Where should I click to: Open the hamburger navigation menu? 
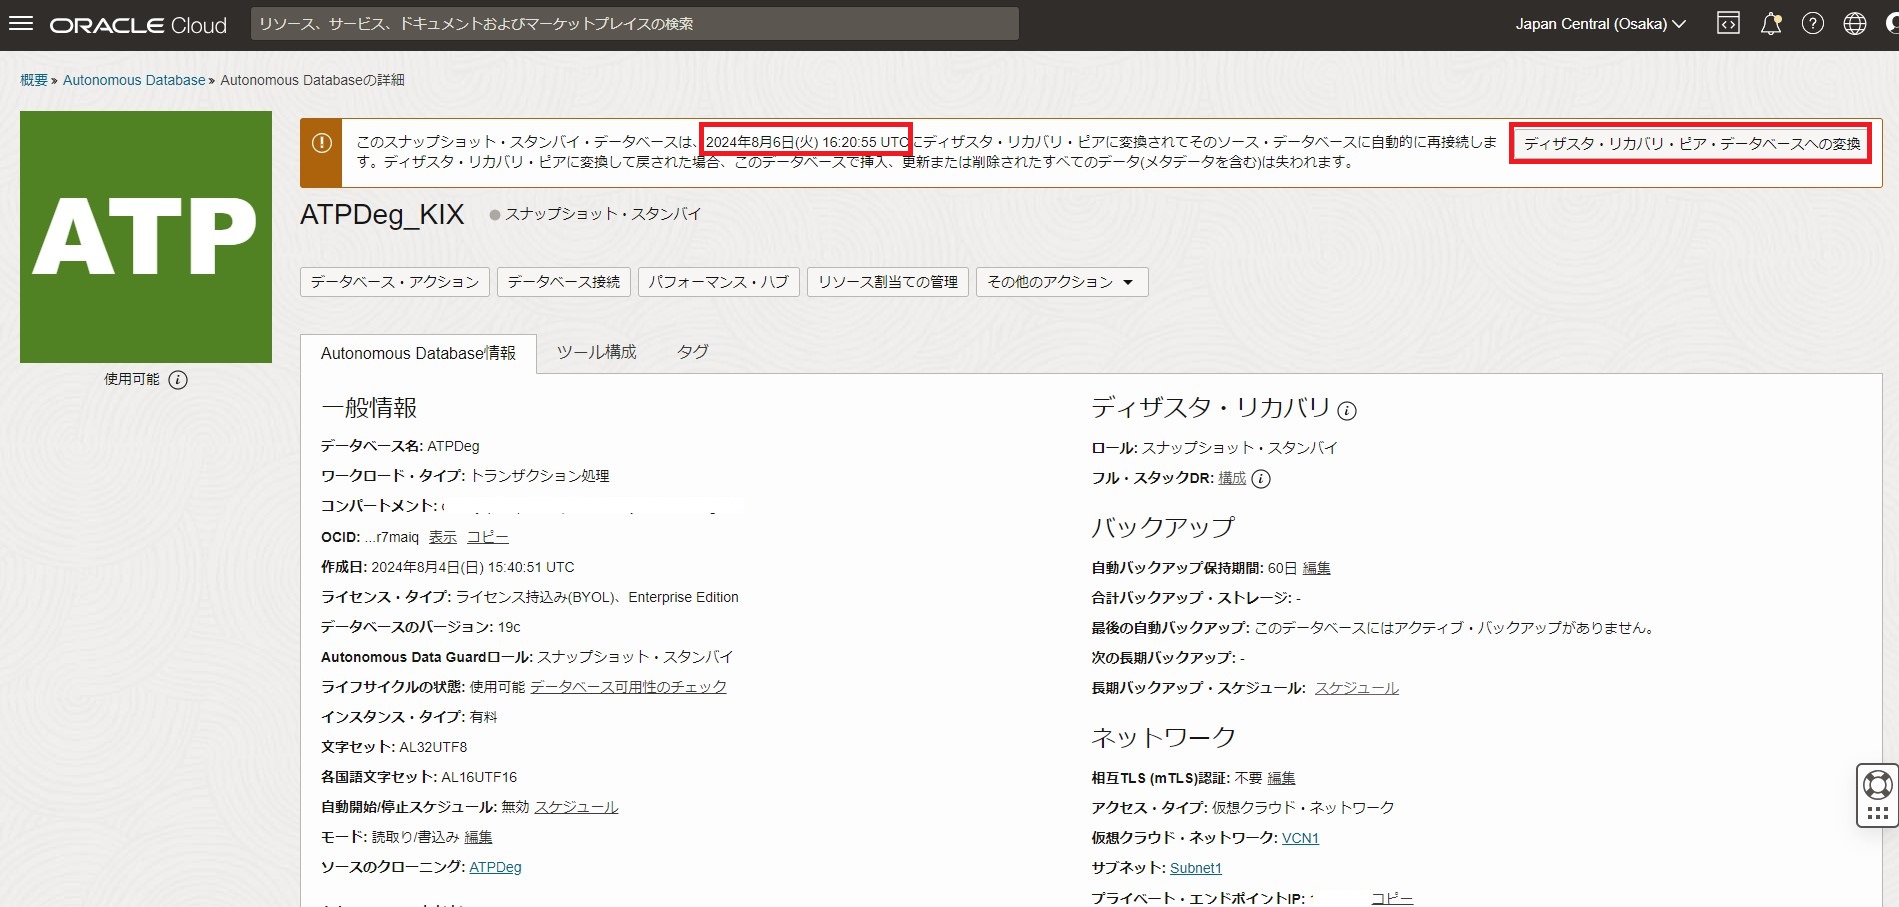[21, 24]
